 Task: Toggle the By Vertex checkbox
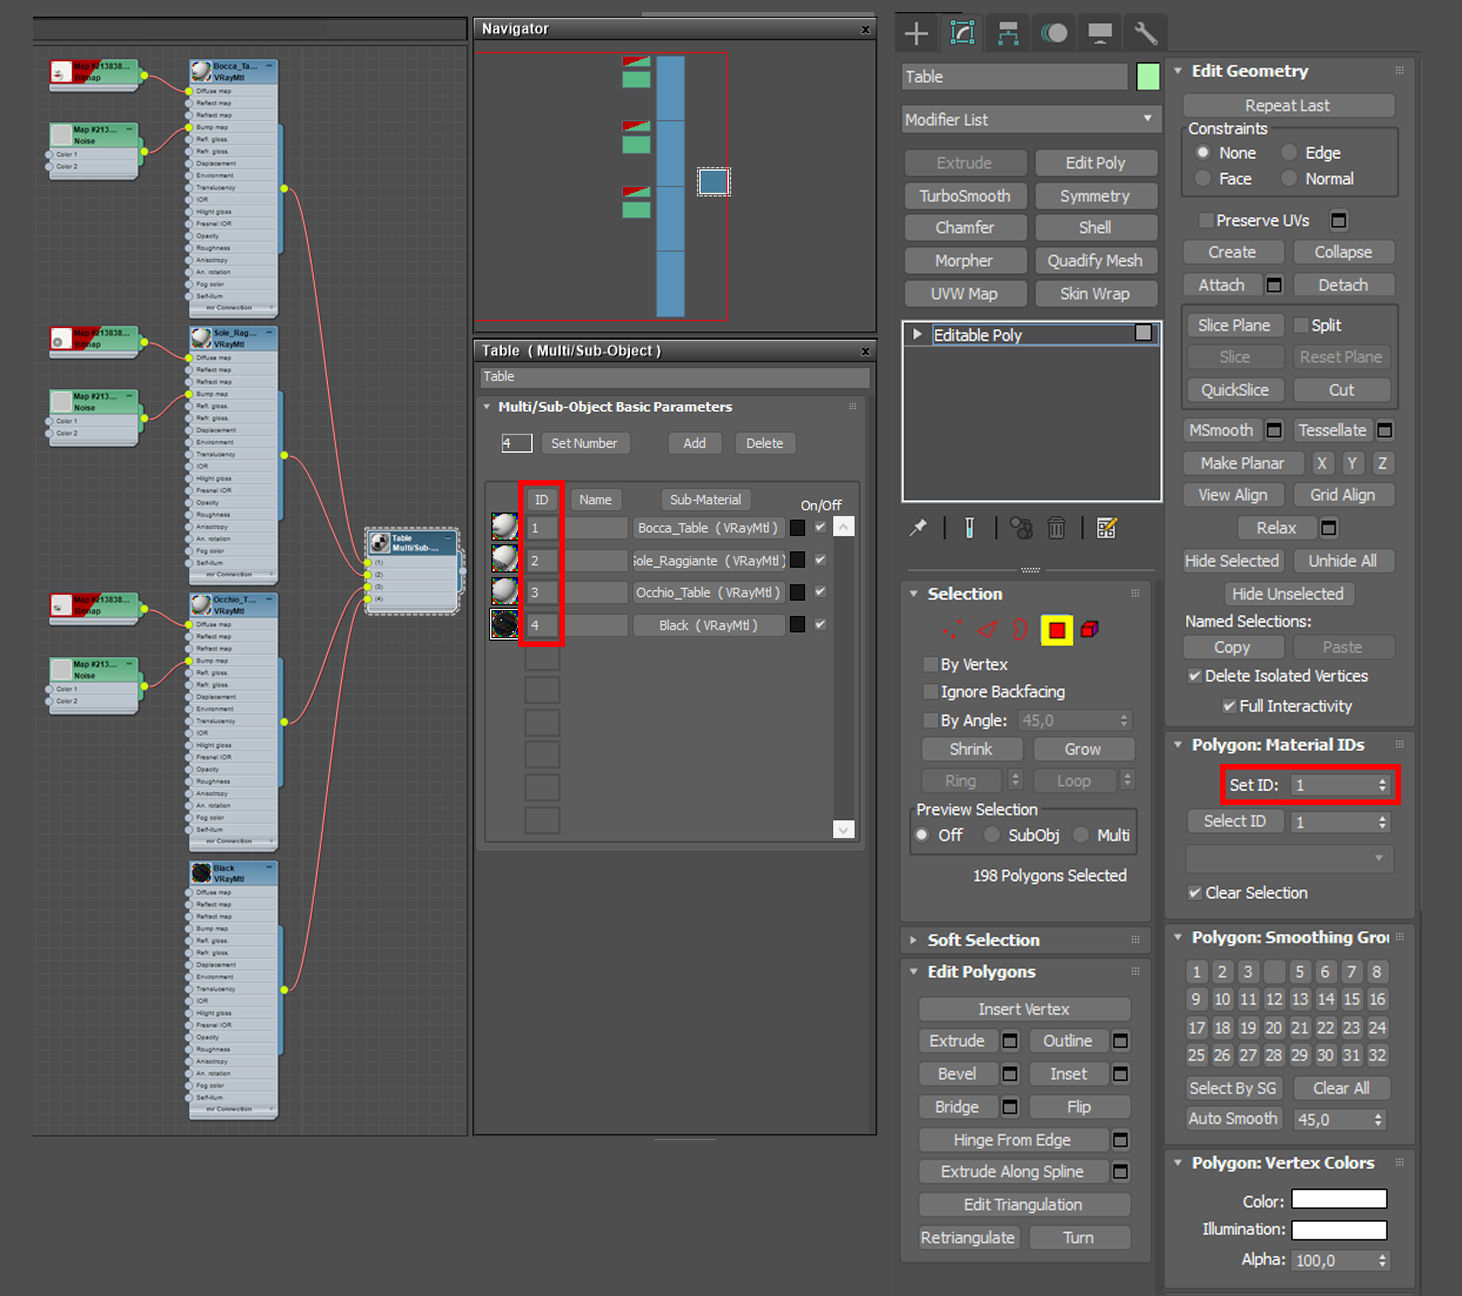click(x=930, y=665)
